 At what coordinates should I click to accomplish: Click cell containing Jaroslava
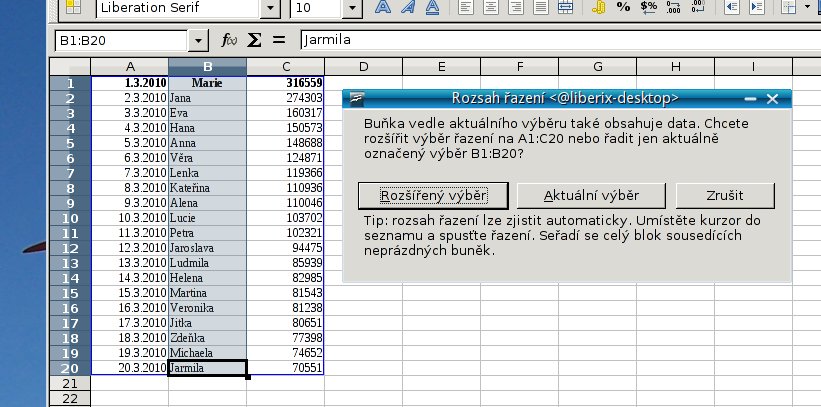click(x=208, y=248)
